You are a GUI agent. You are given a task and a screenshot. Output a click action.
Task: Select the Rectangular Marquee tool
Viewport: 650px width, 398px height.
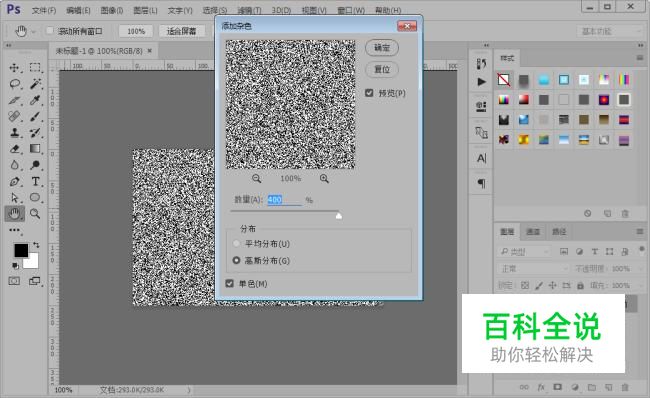[x=35, y=68]
